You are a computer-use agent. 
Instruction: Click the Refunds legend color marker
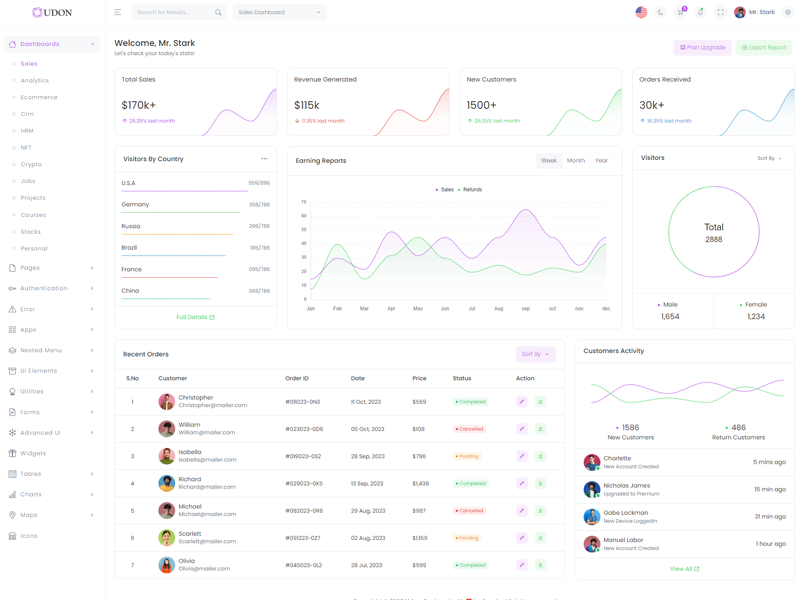(459, 189)
